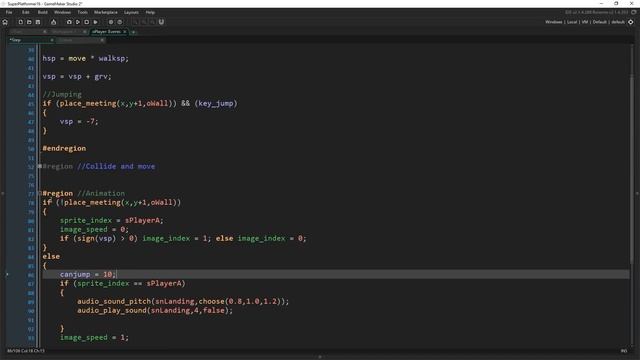Click the lowercase default device label
This screenshot has width=640, height=360.
click(x=618, y=22)
